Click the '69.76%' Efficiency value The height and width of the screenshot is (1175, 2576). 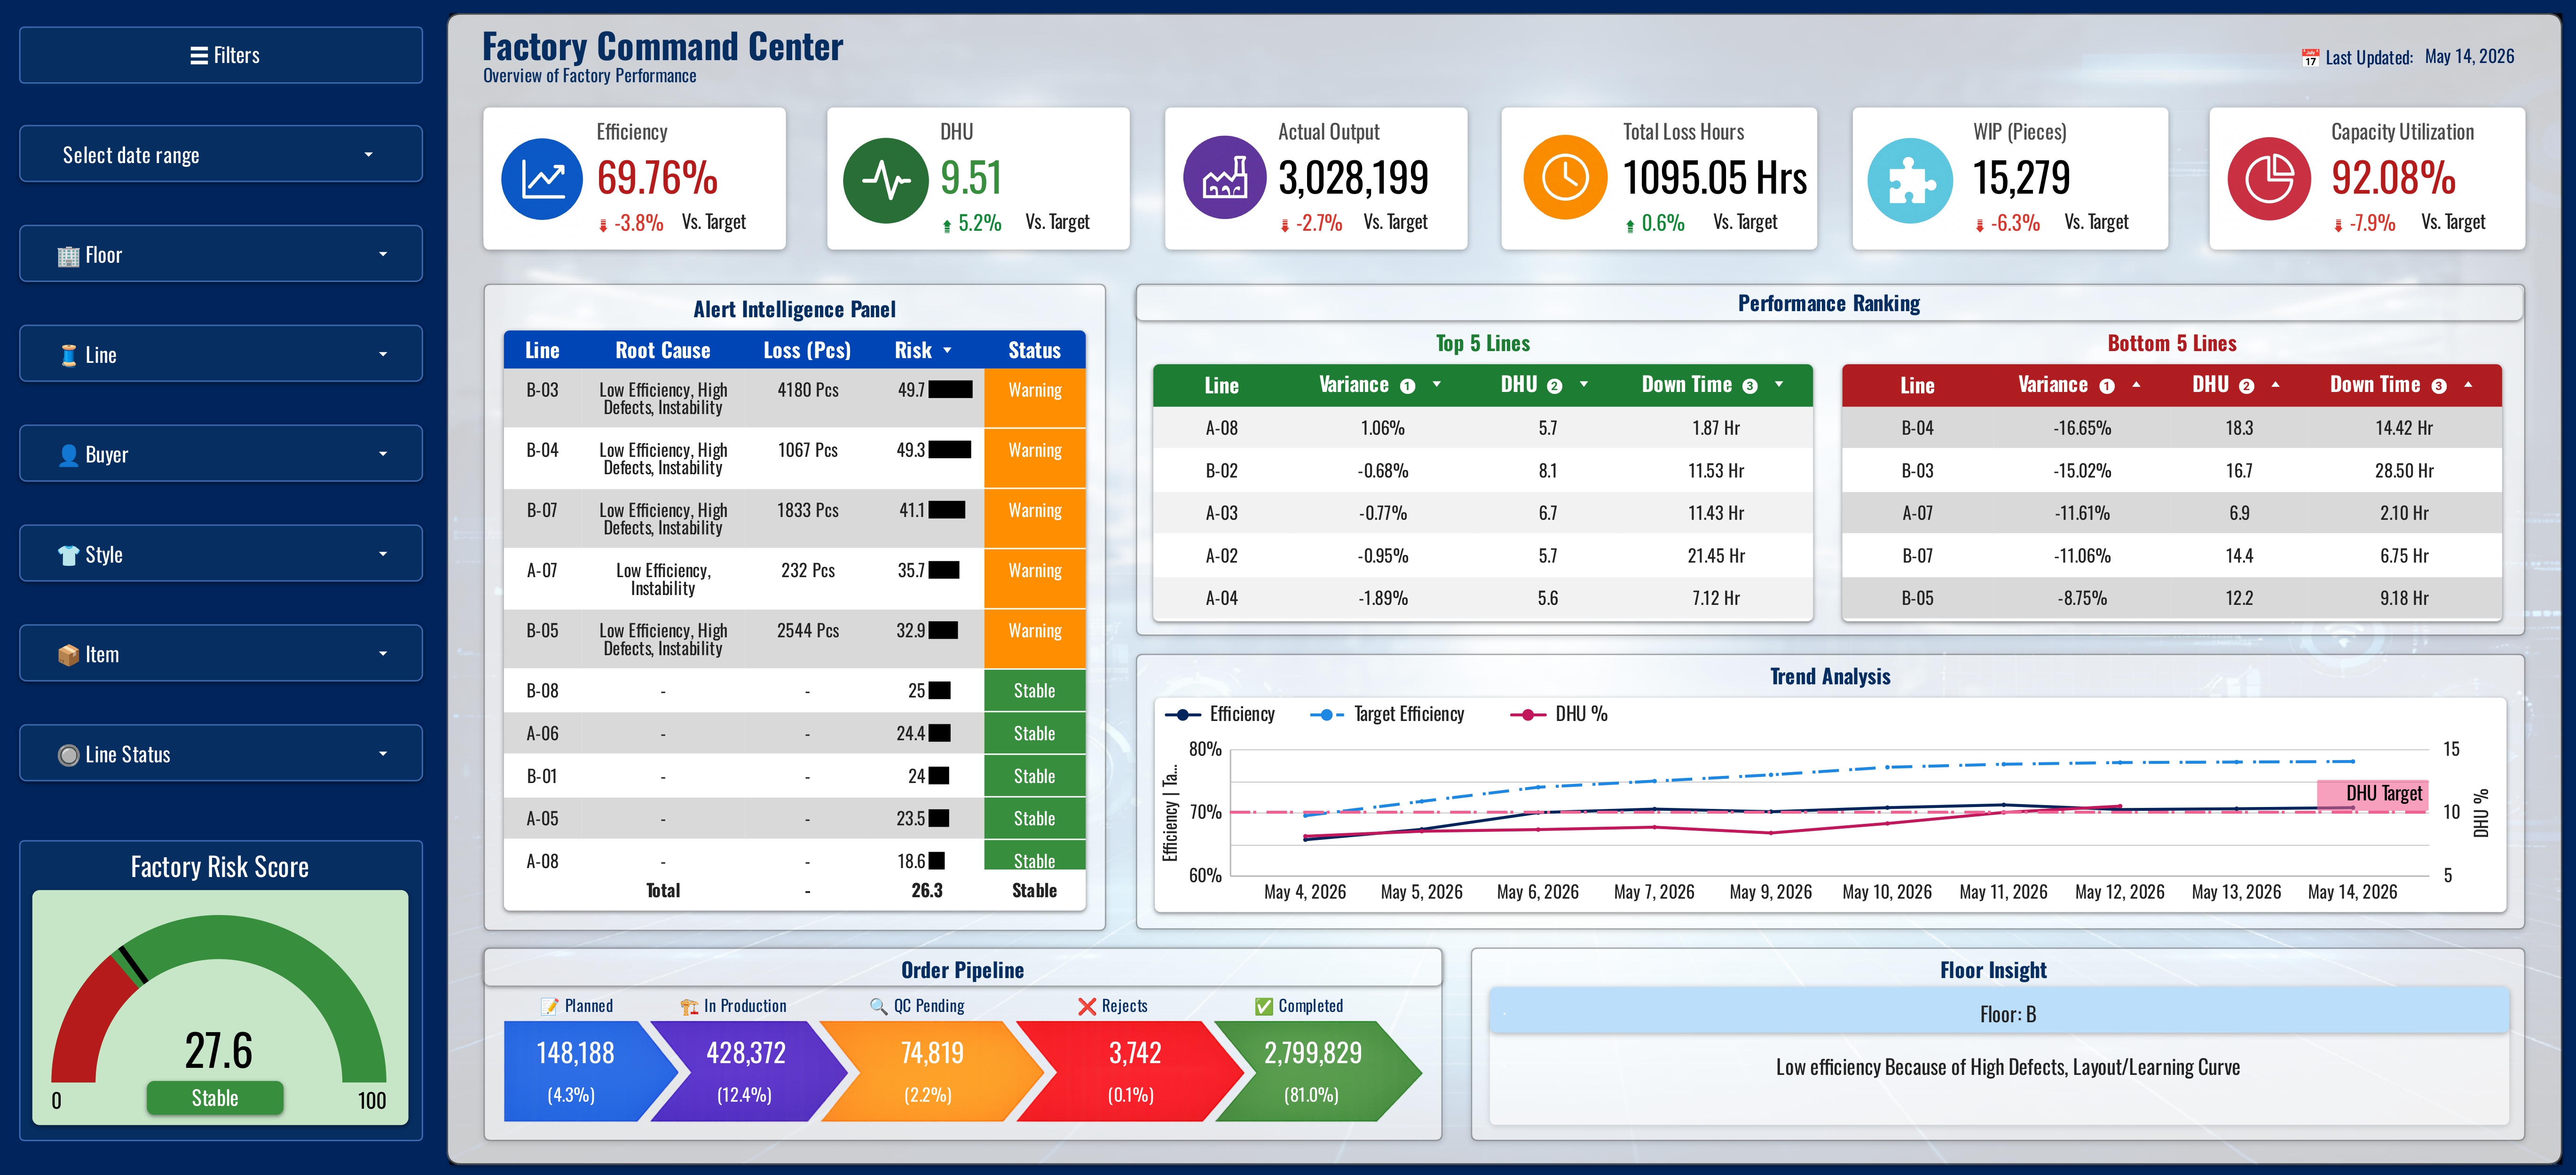pos(657,178)
